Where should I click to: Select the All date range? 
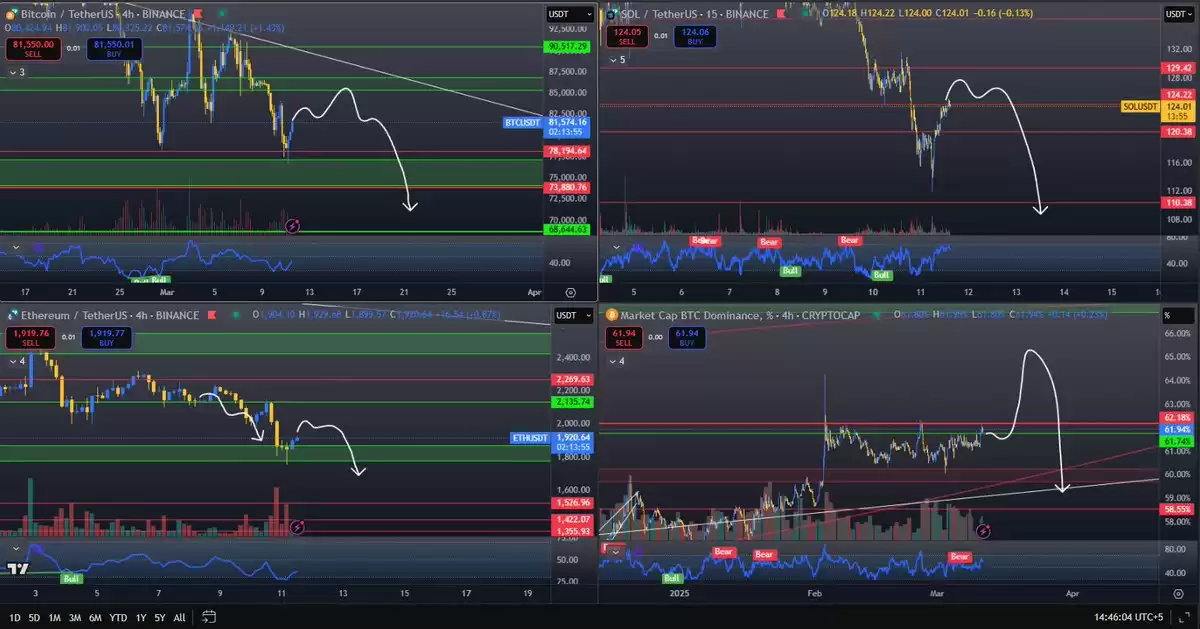tap(180, 617)
